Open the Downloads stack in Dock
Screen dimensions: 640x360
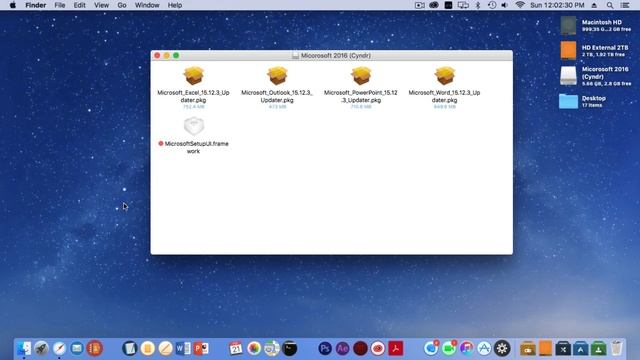click(x=598, y=348)
